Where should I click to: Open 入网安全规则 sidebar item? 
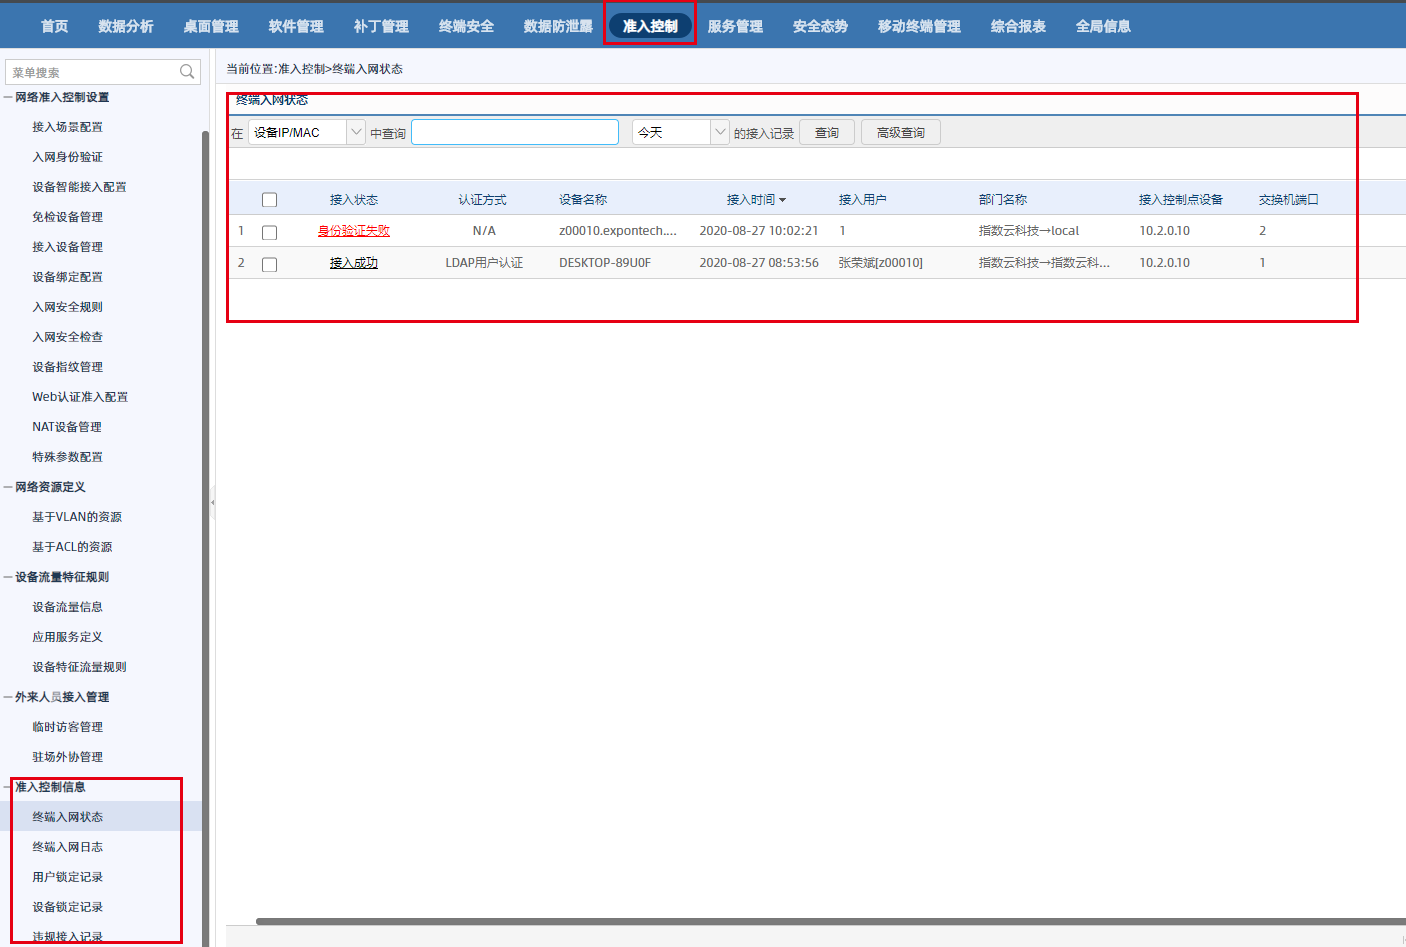(x=67, y=307)
